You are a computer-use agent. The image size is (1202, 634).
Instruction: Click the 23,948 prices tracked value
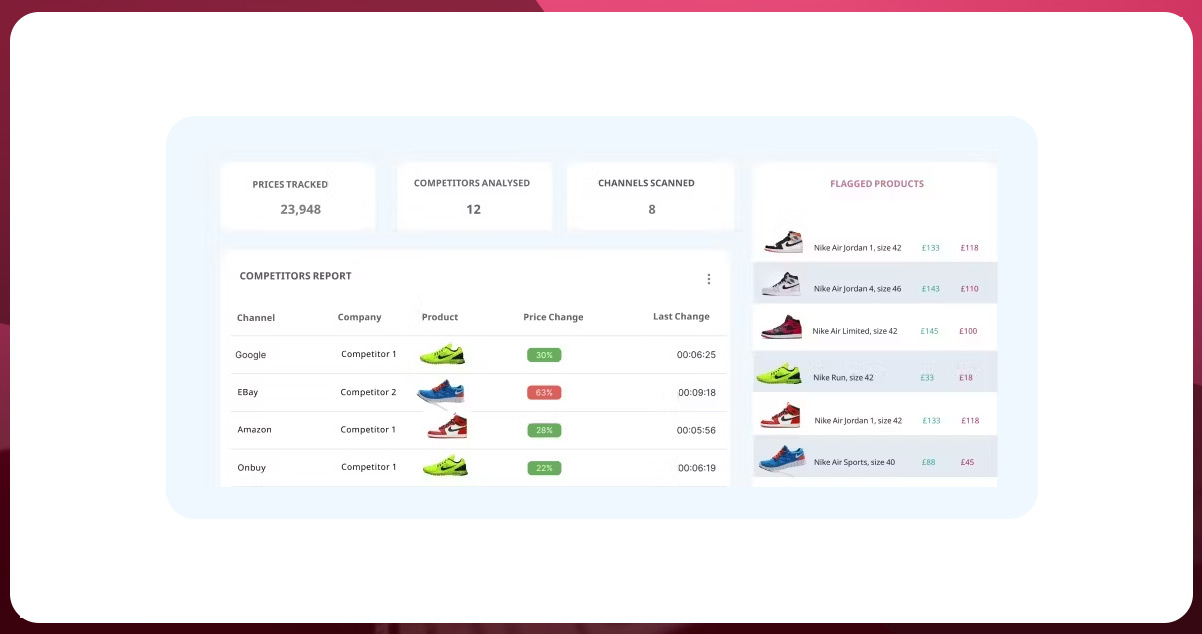300,210
